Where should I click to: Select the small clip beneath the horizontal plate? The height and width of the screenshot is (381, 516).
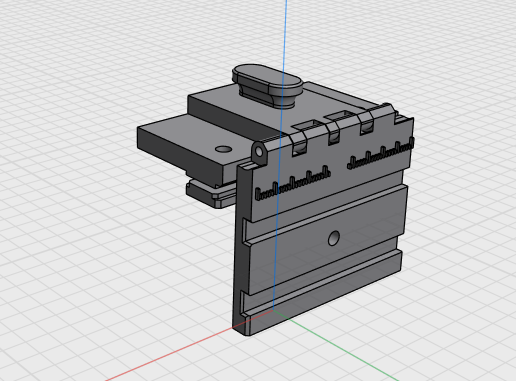tap(210, 195)
